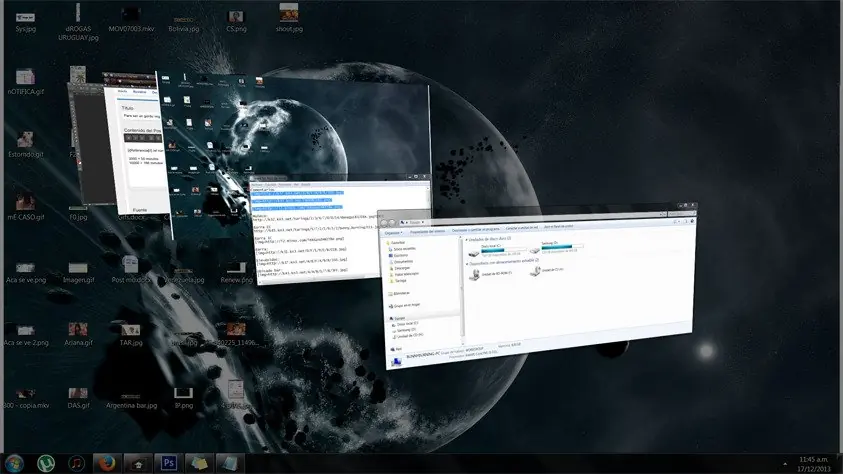The height and width of the screenshot is (474, 843).
Task: Select the MOV07003.mkv desktop file
Action: pyautogui.click(x=131, y=20)
